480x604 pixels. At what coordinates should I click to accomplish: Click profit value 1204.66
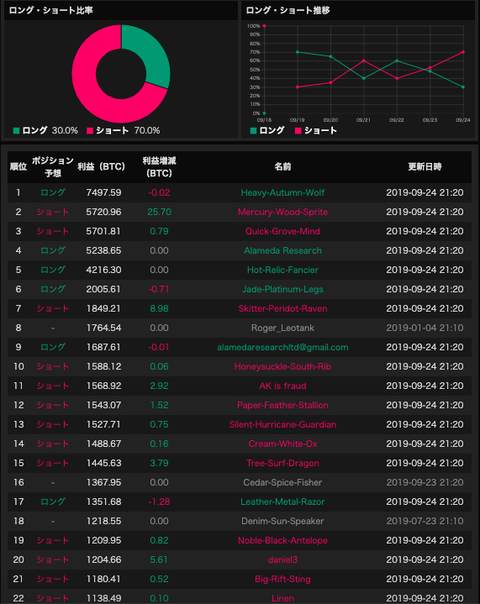tap(104, 560)
